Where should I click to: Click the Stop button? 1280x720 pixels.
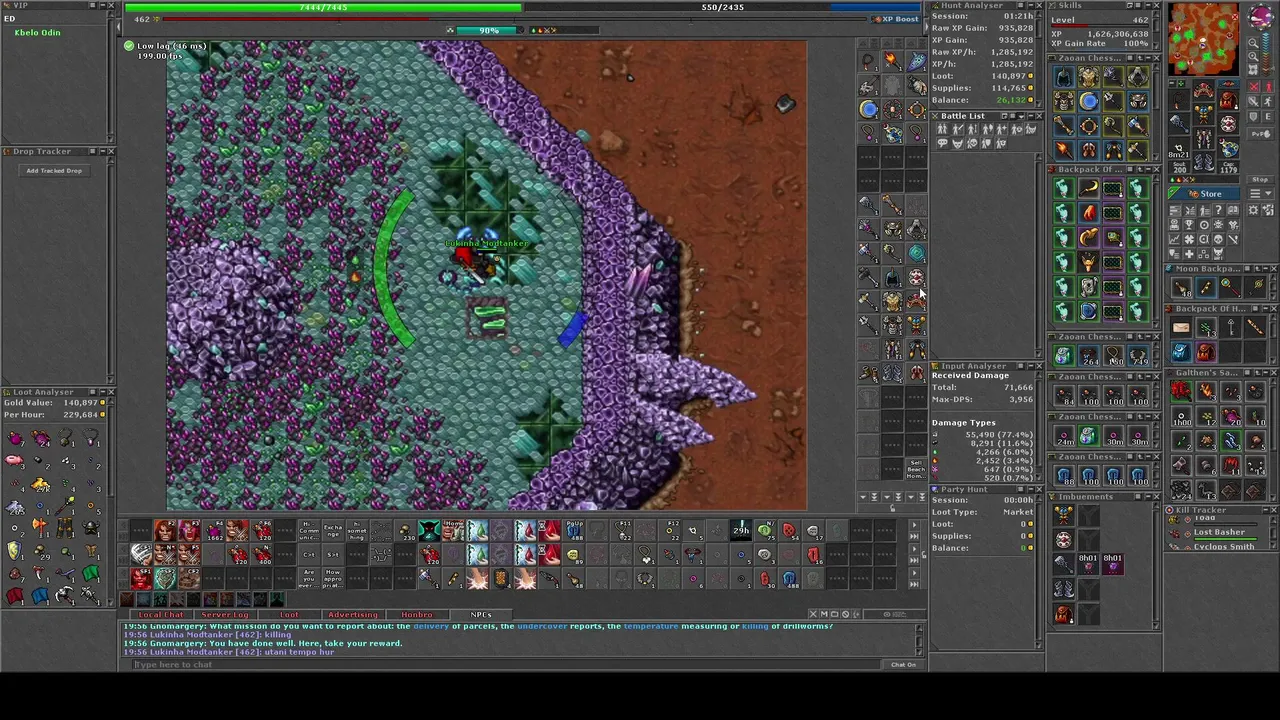[x=1260, y=179]
